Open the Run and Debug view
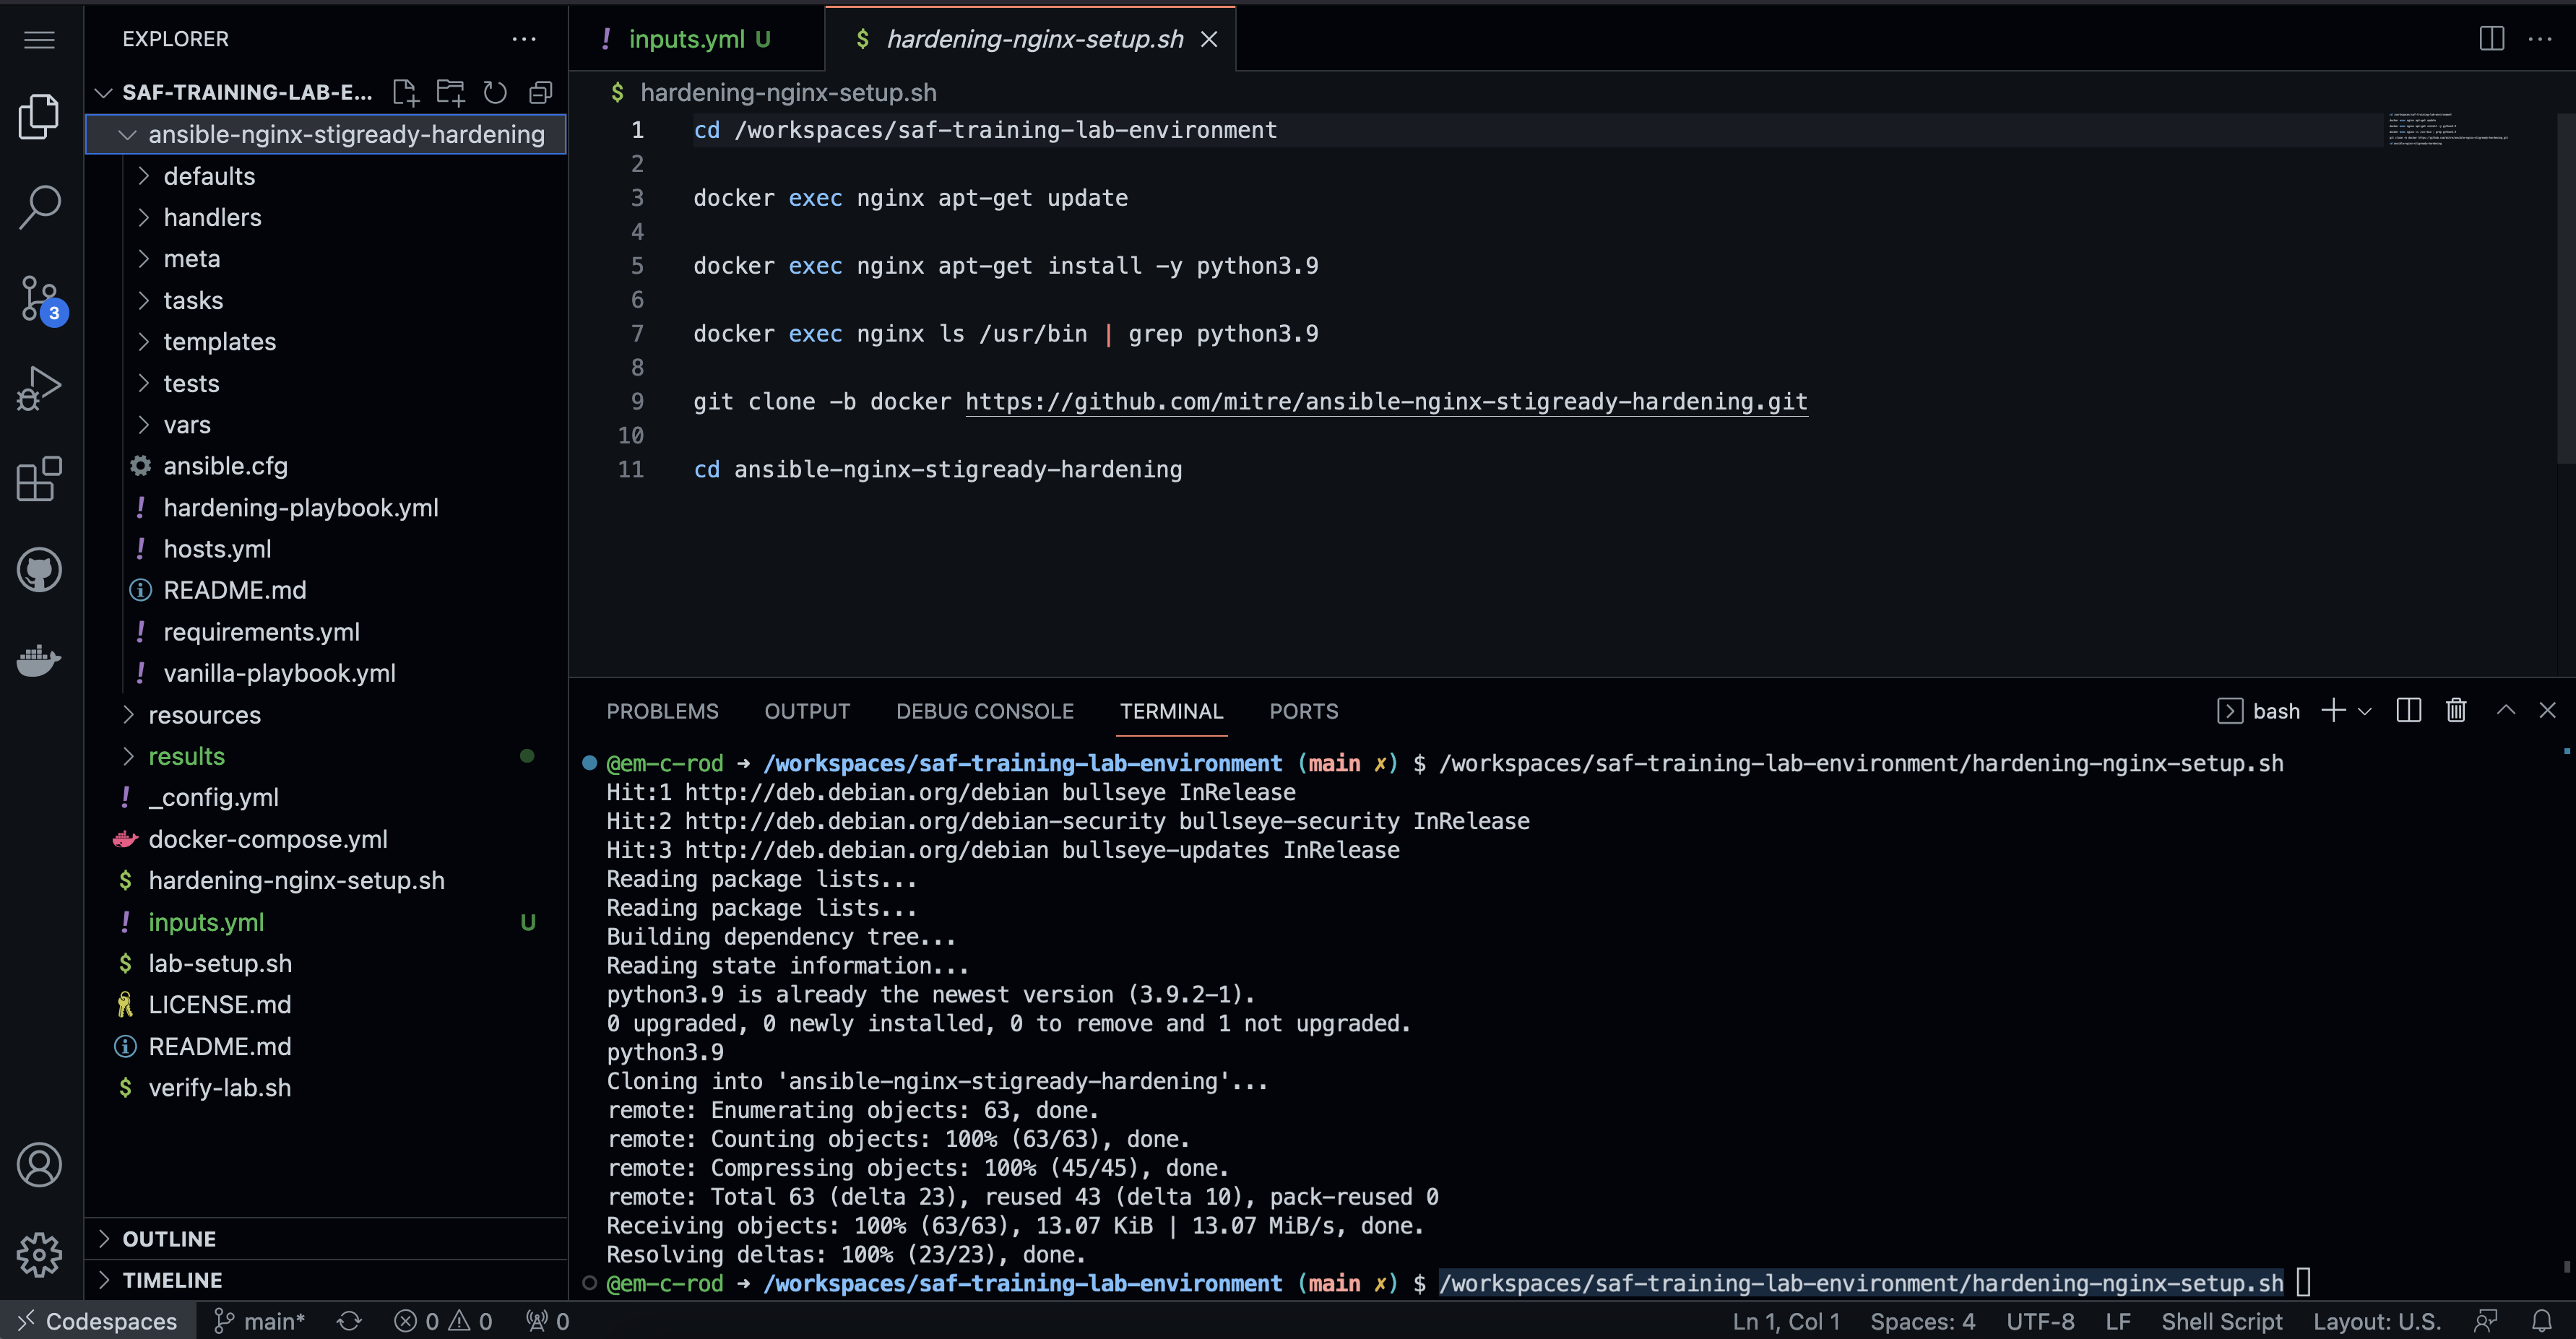 [x=39, y=388]
